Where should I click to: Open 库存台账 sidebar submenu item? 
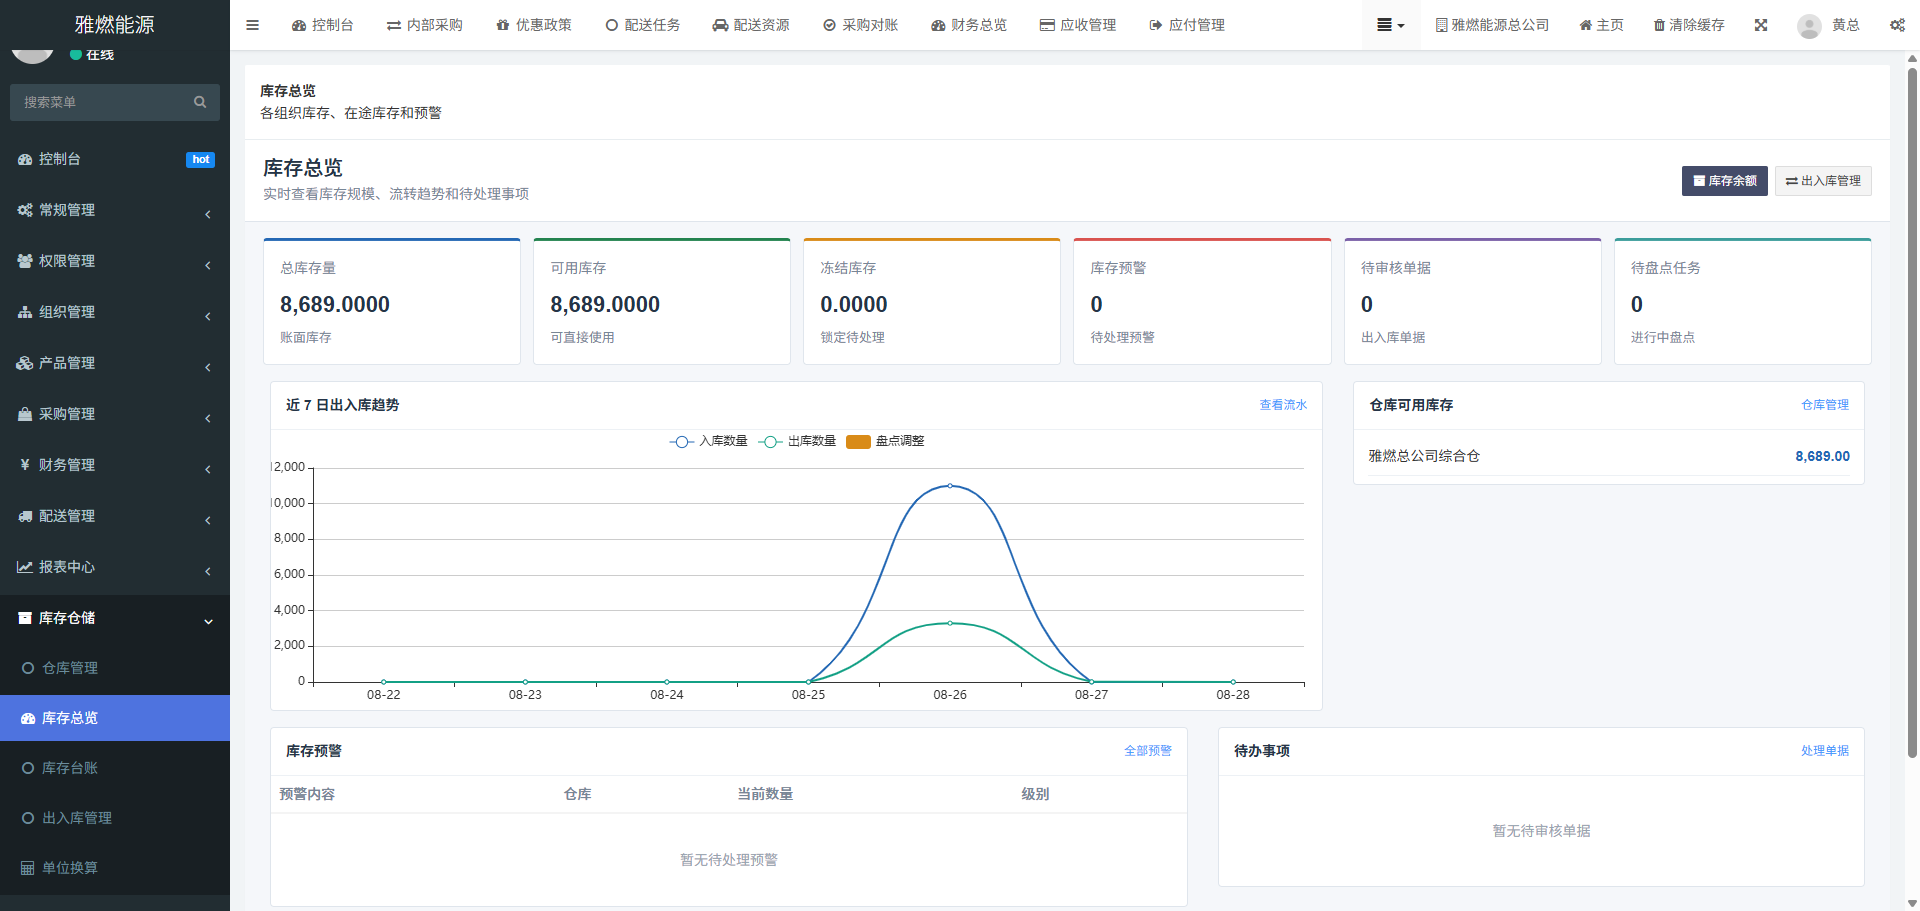coord(115,768)
